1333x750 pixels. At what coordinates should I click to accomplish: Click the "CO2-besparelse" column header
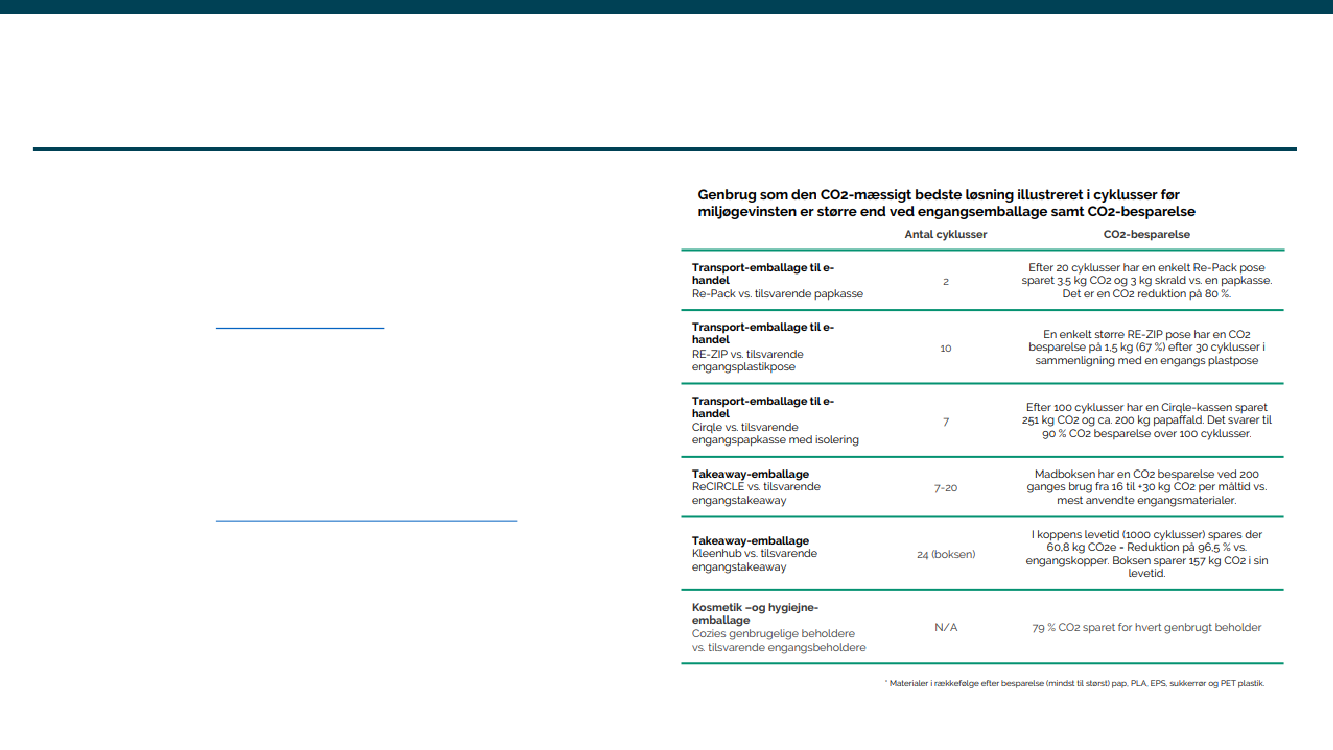tap(1146, 234)
